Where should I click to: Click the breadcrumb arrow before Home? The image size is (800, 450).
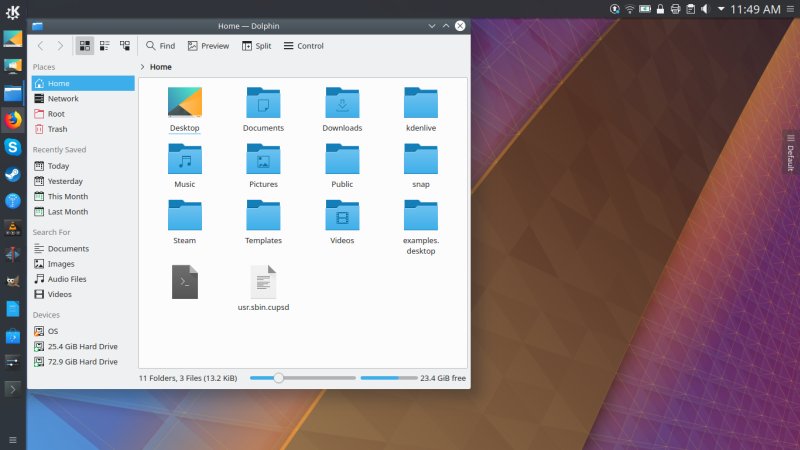click(x=142, y=67)
